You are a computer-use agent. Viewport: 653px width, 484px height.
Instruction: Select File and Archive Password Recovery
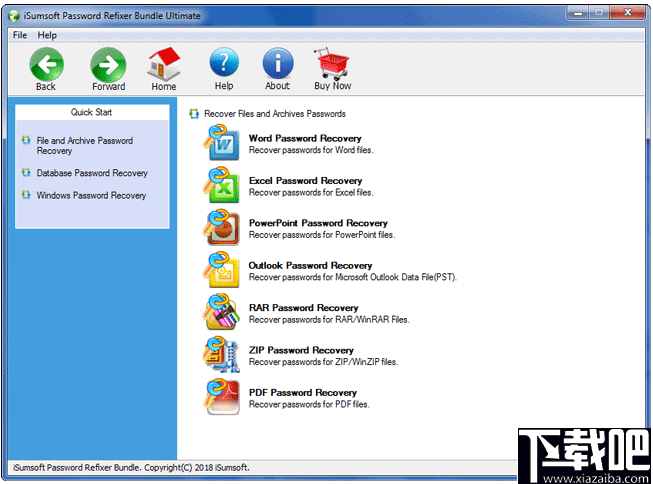click(x=85, y=145)
